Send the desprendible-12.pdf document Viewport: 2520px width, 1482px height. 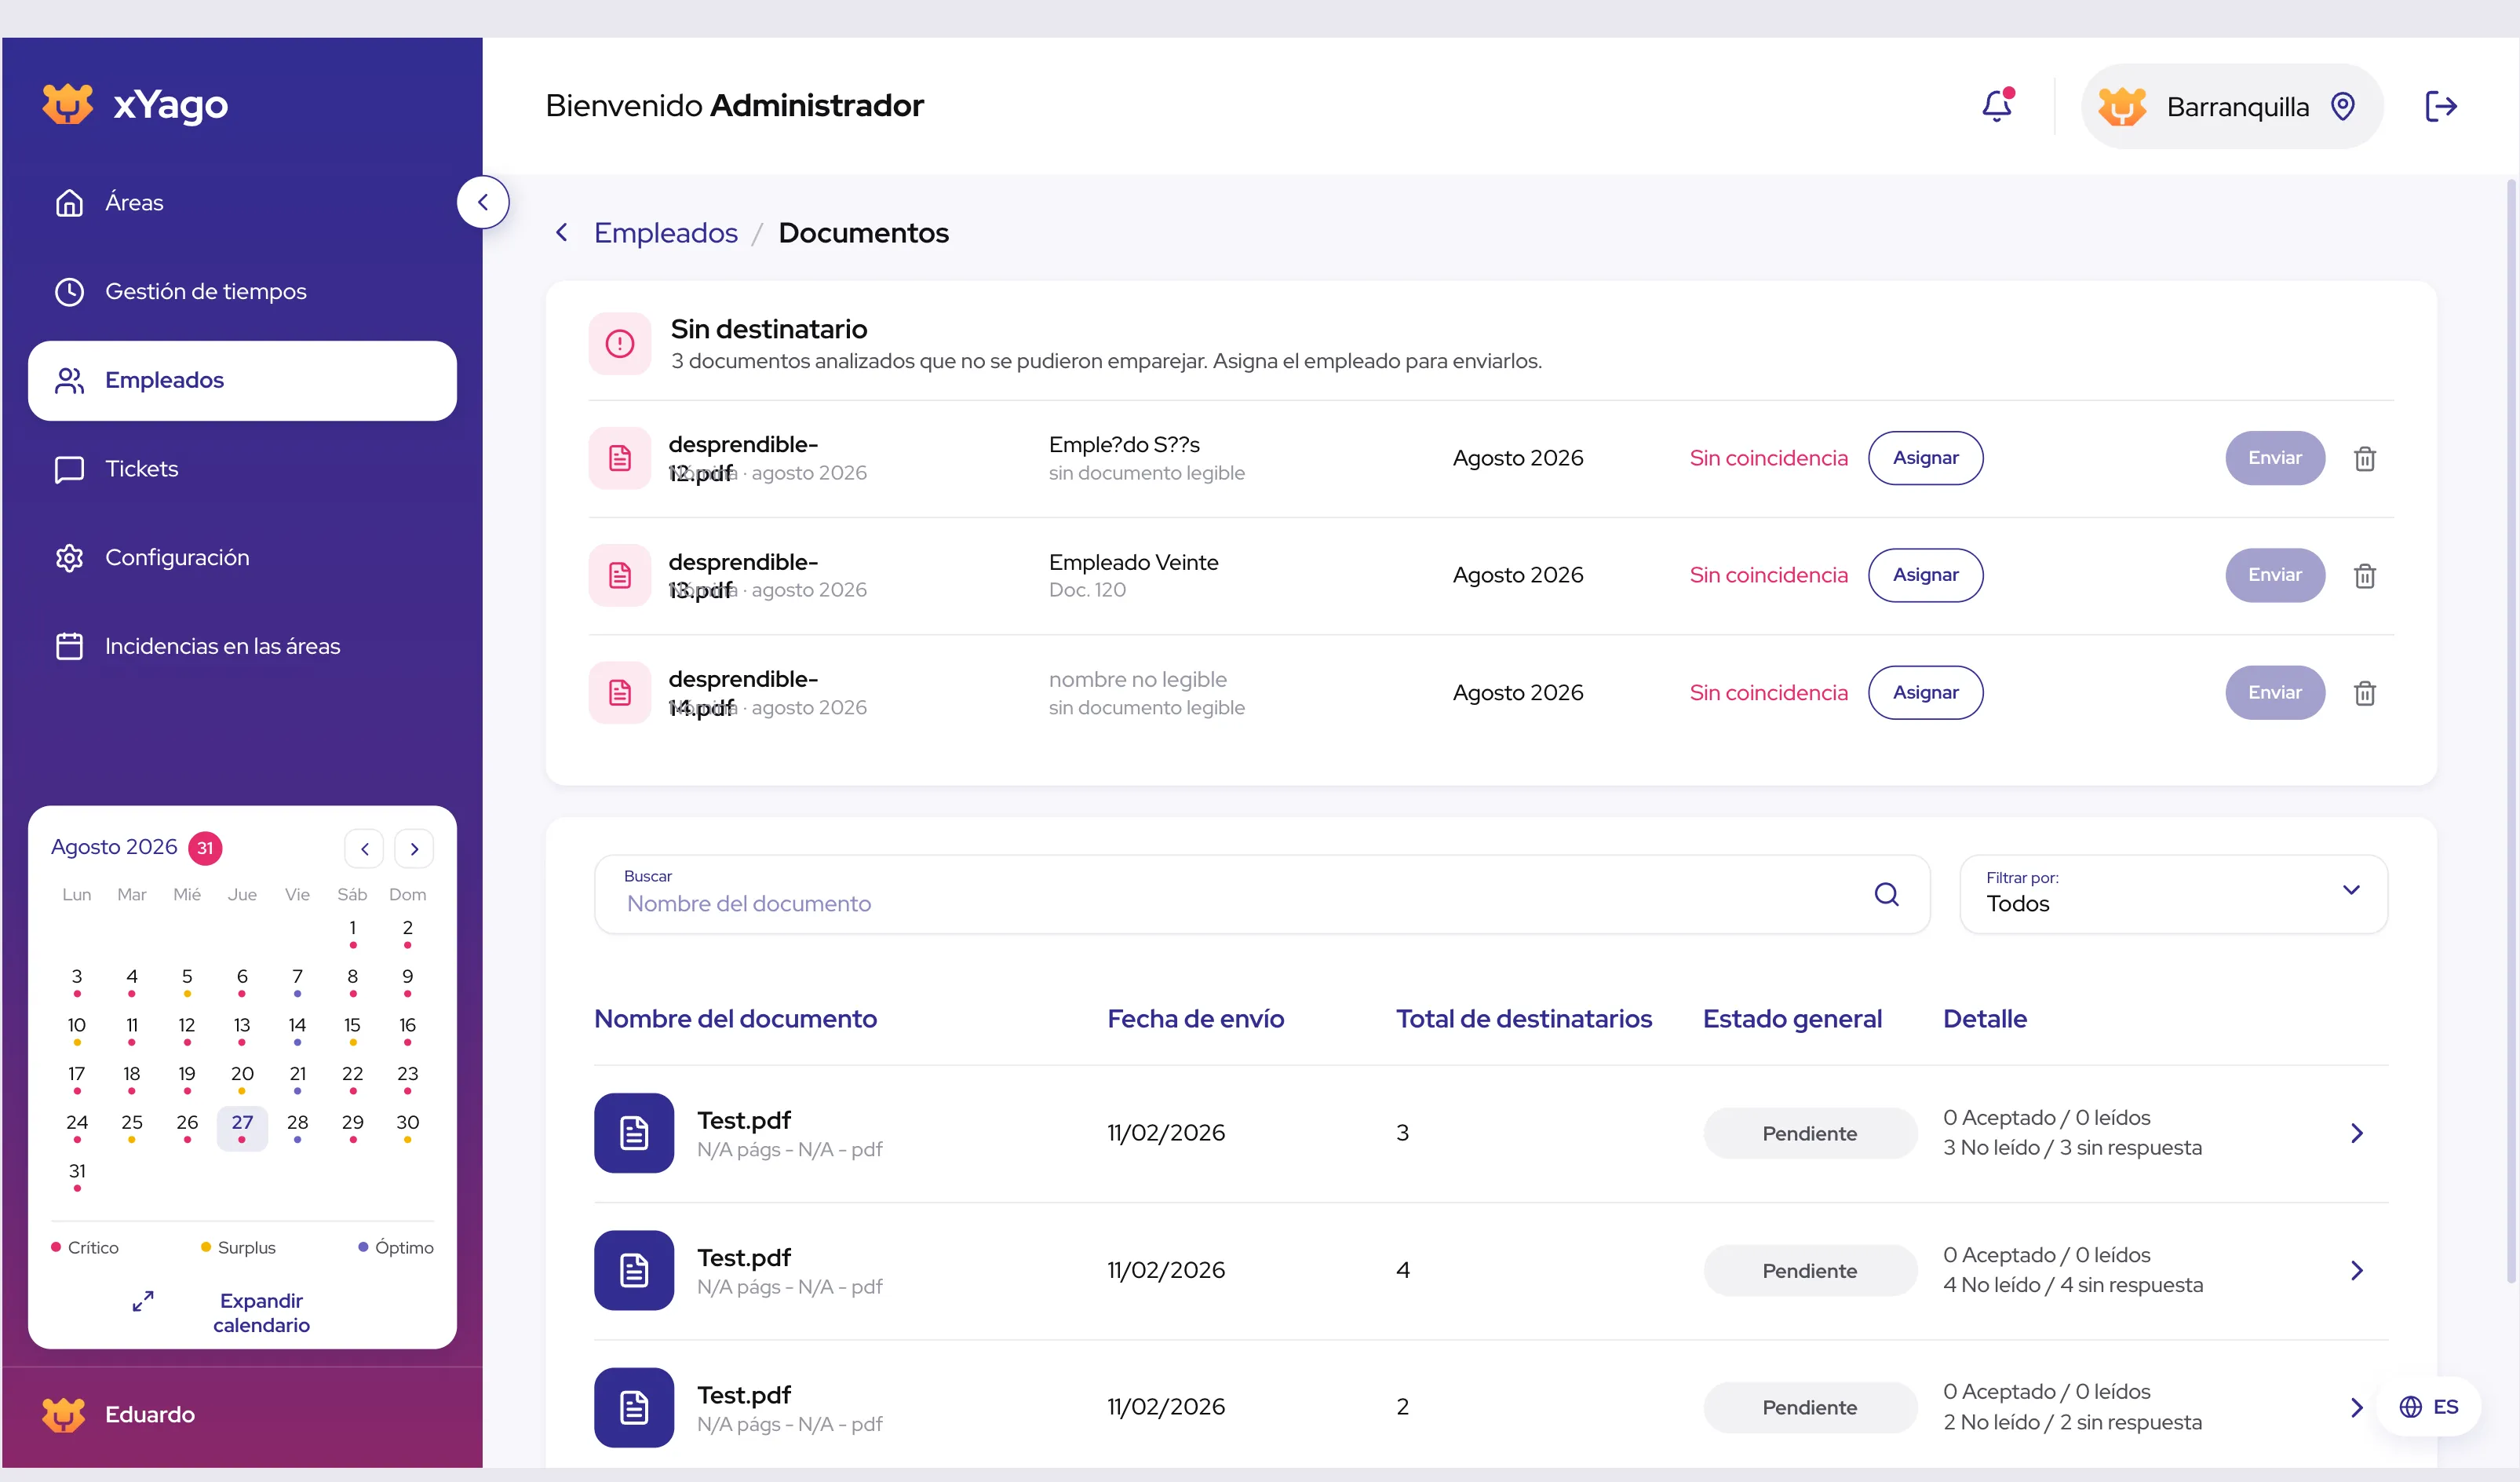(x=2274, y=458)
